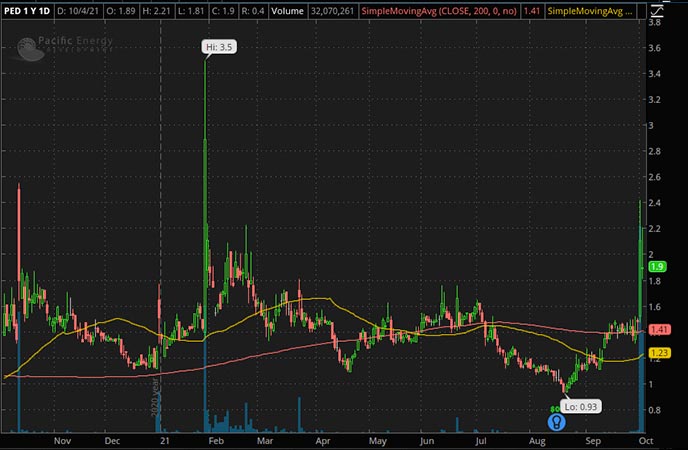Click the yellow 1.23 moving average tag

[x=659, y=353]
